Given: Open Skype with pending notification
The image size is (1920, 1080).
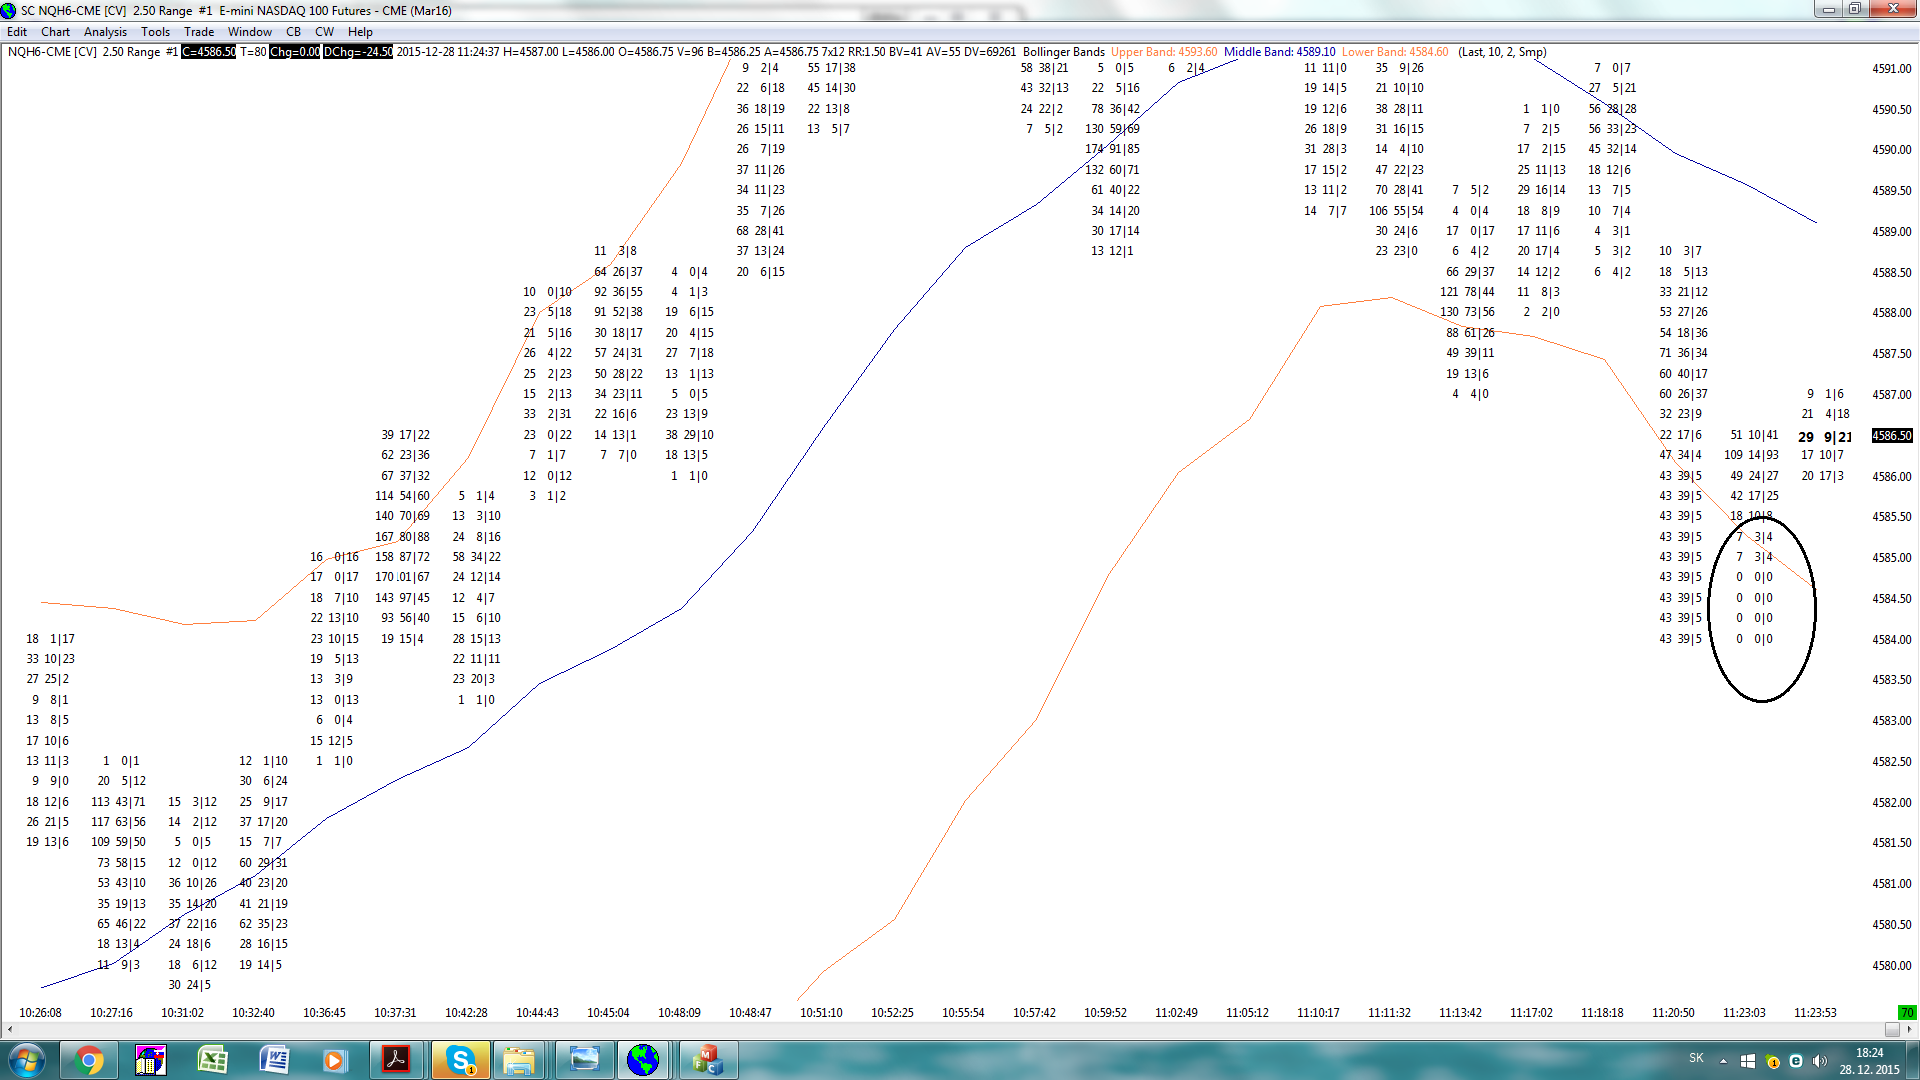Looking at the screenshot, I should click(460, 1060).
